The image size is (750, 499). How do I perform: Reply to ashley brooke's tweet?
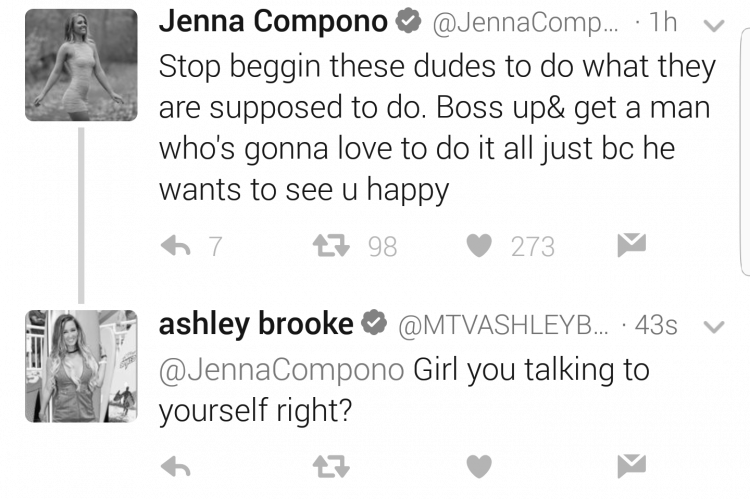tap(176, 466)
